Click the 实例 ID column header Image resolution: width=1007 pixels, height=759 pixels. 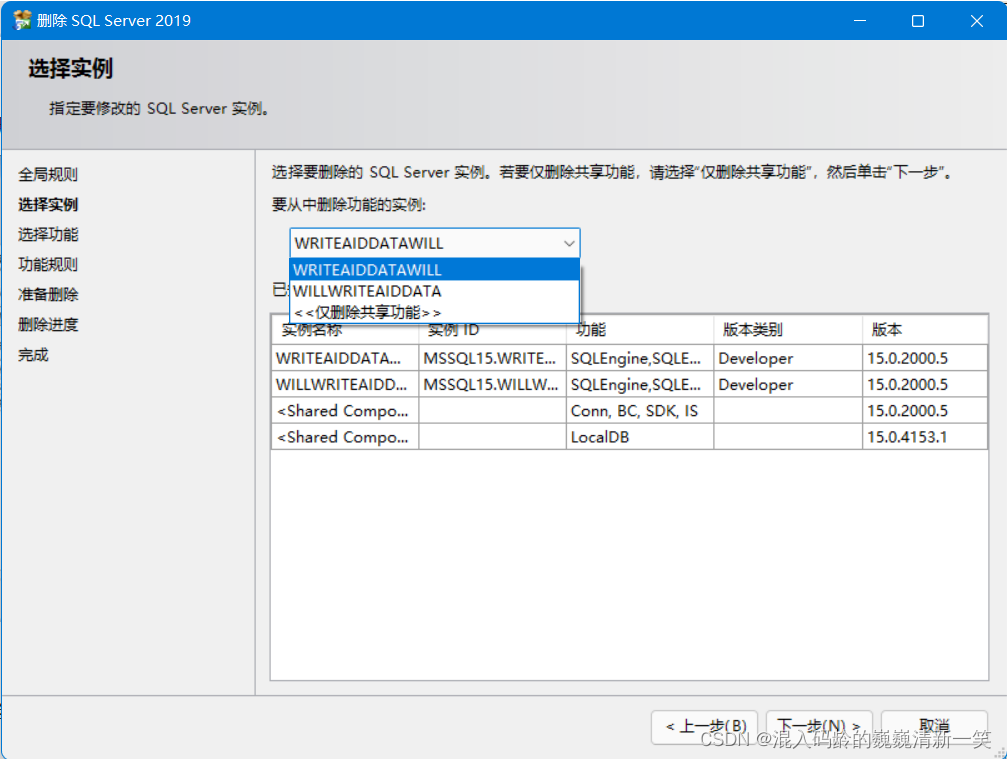coord(492,330)
